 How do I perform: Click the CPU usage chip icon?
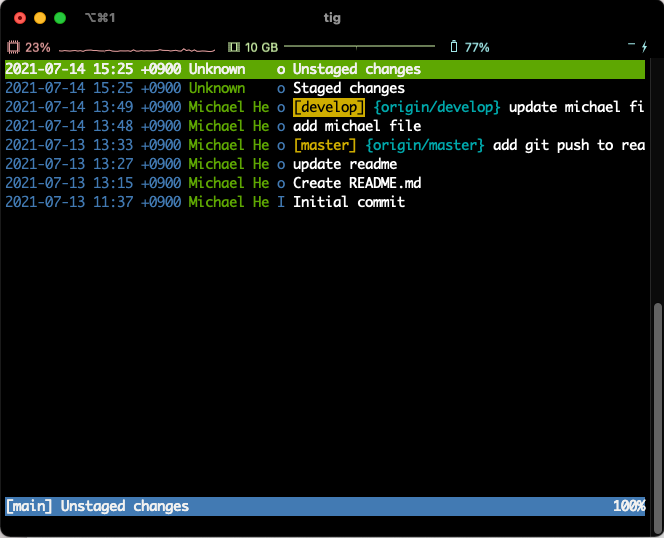point(14,47)
